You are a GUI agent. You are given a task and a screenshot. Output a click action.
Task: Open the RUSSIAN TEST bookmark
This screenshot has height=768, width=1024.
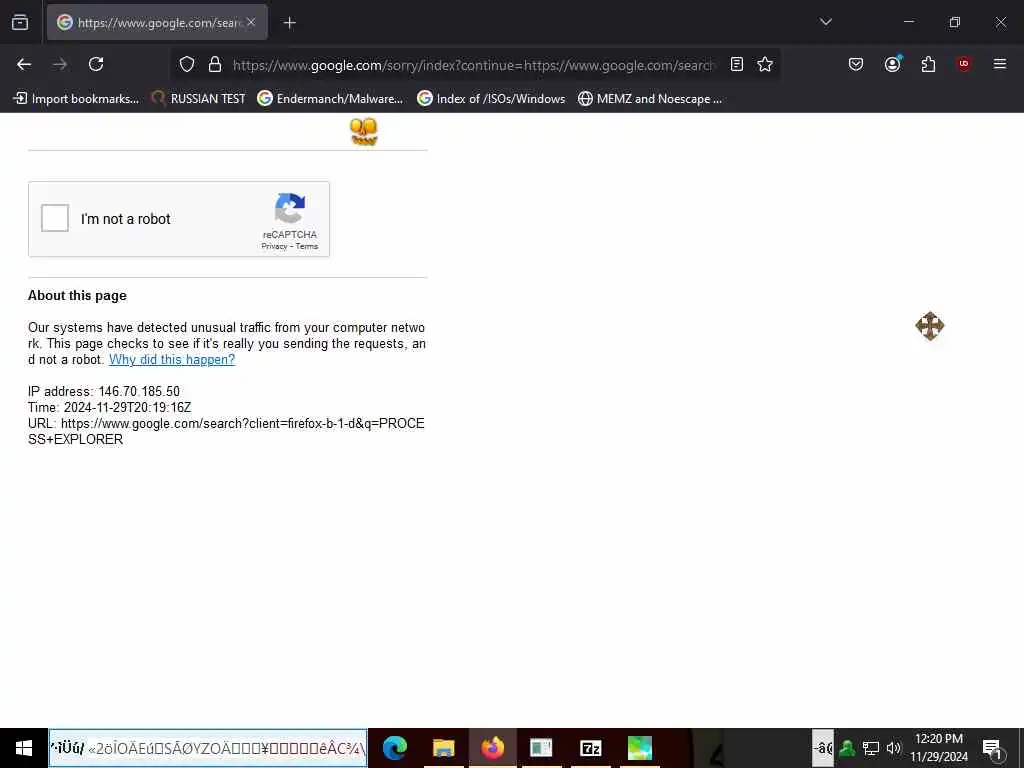point(199,99)
